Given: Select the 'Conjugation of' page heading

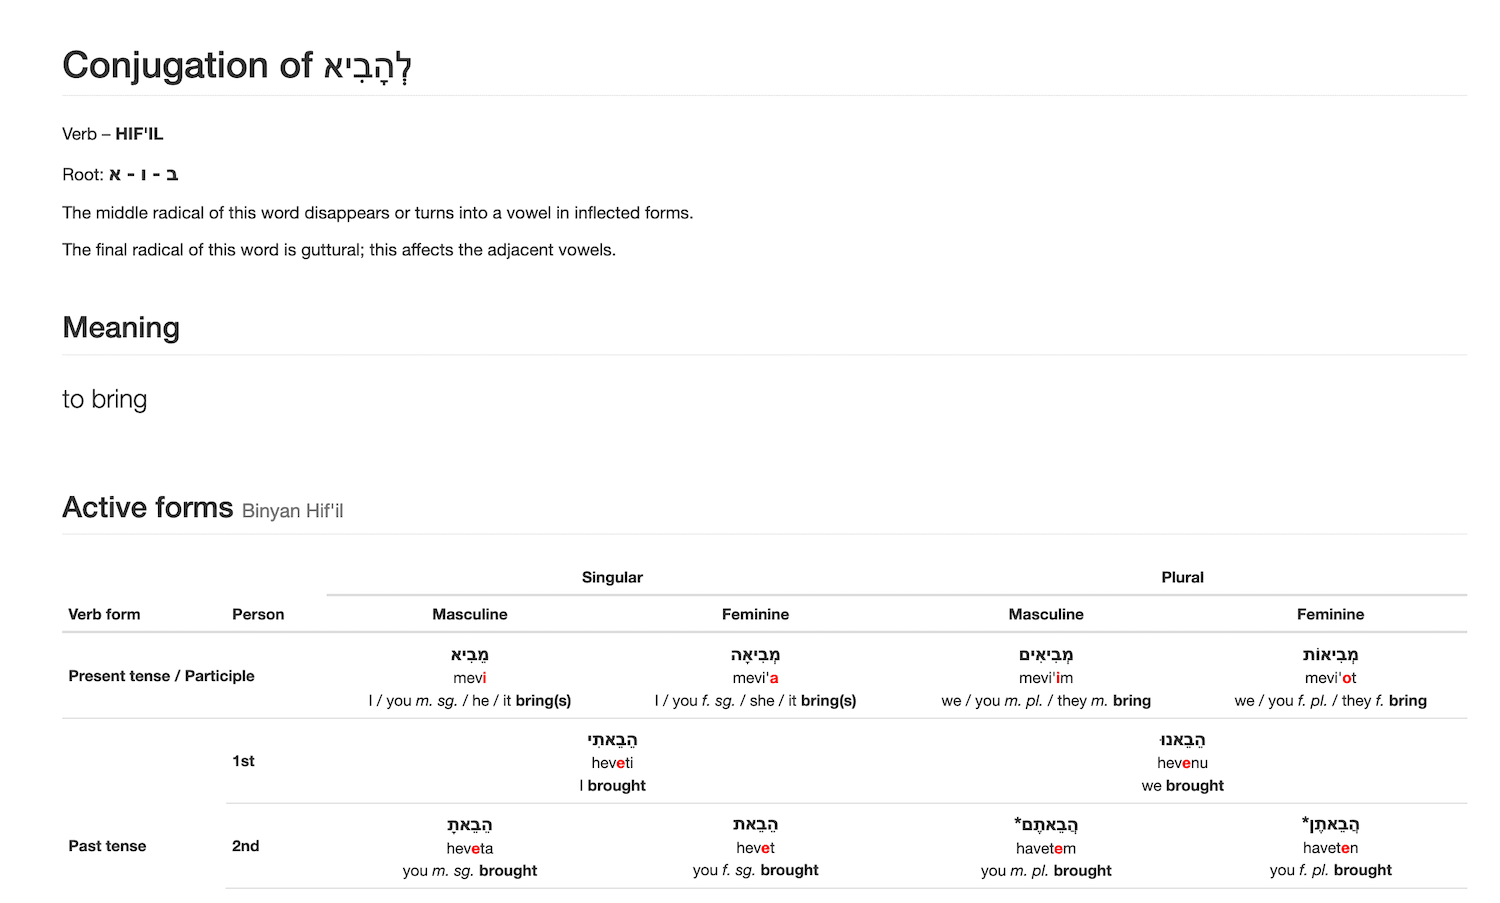Looking at the screenshot, I should point(237,66).
